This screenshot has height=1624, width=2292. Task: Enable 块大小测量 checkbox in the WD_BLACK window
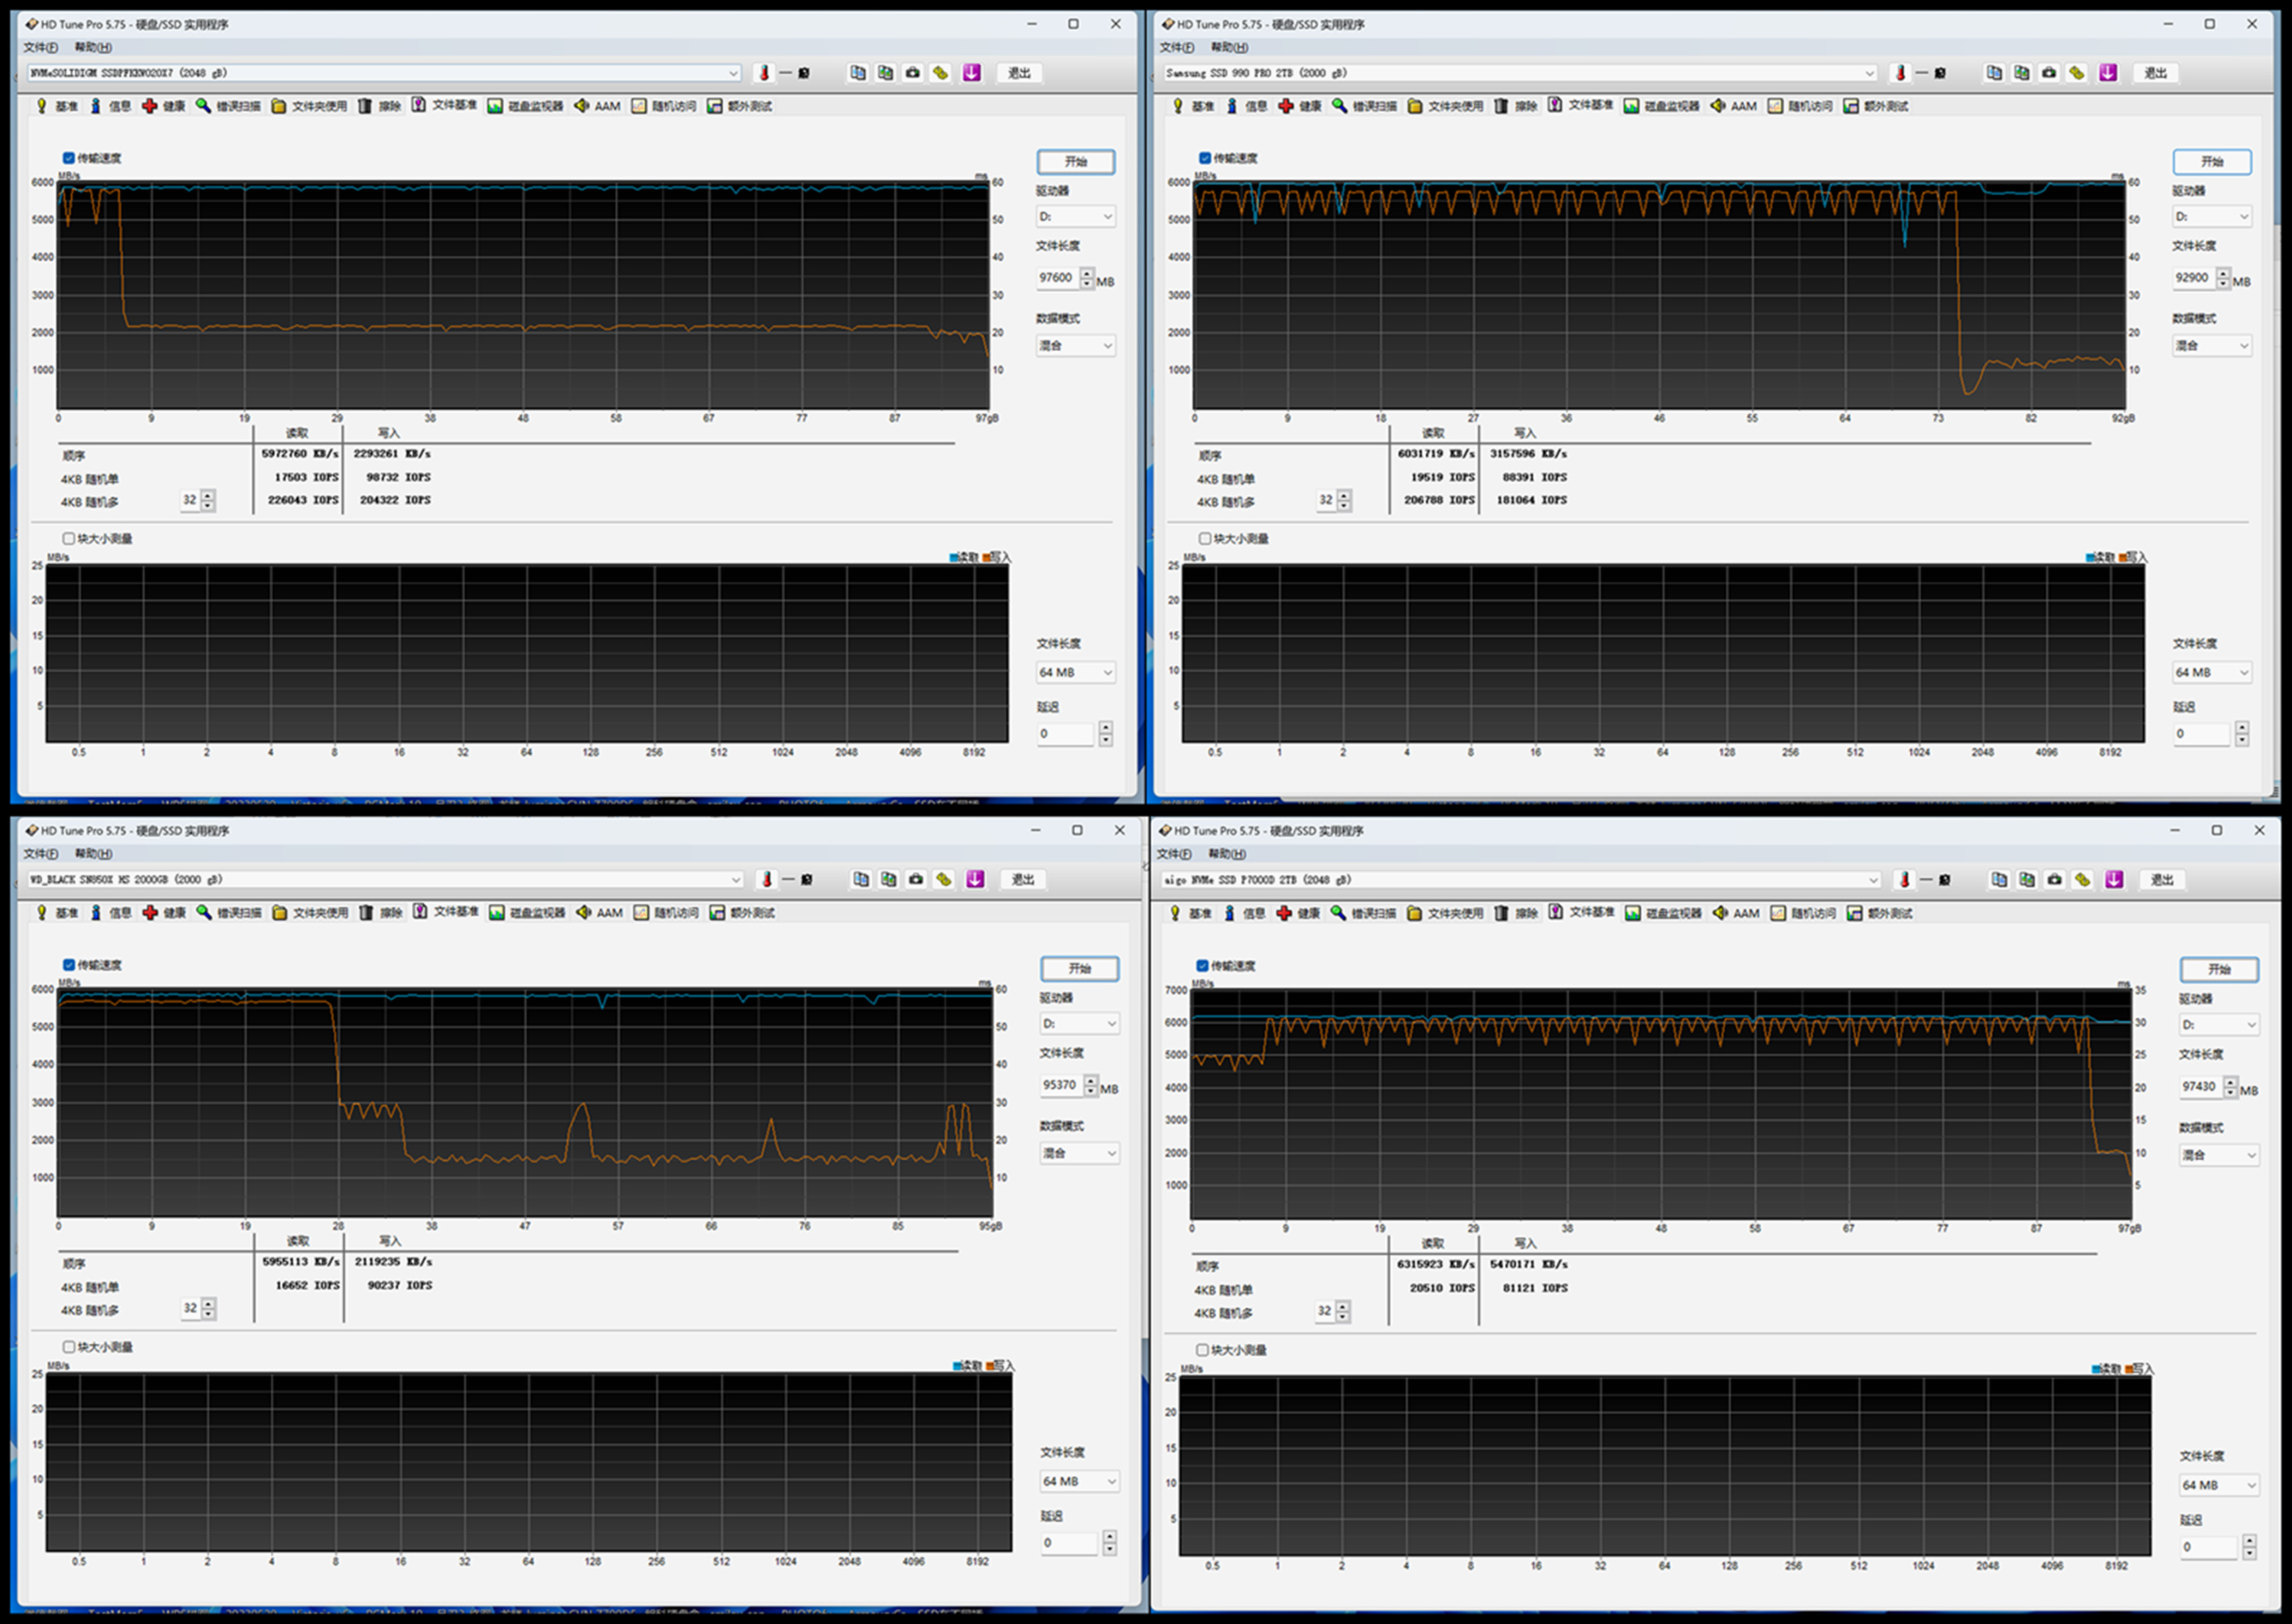pos(69,1347)
